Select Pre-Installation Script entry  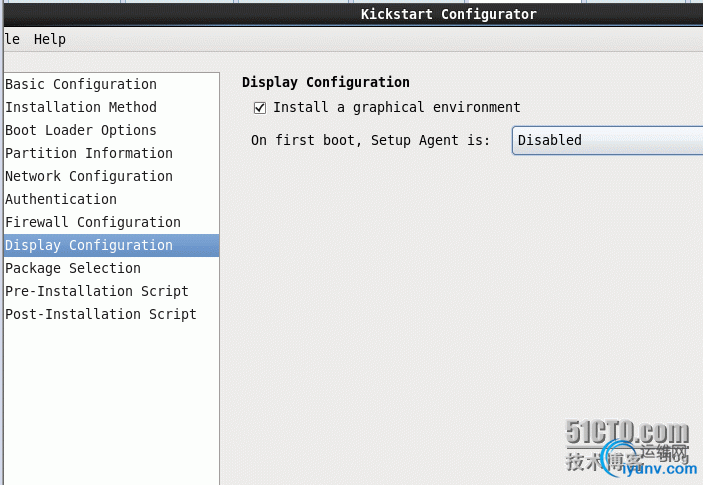112,291
